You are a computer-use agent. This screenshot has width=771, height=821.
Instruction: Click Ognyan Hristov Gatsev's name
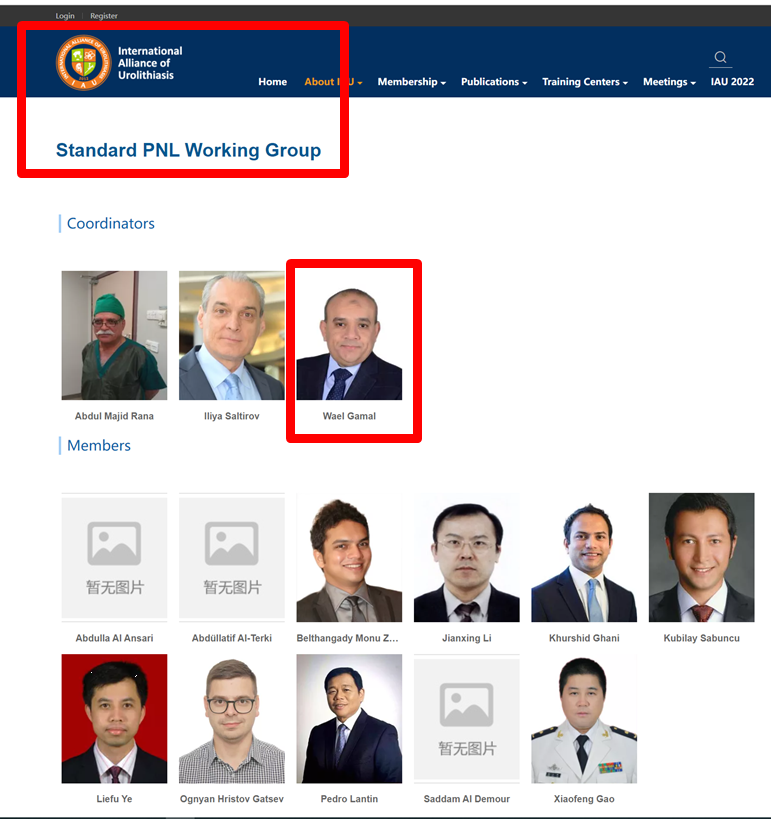[232, 798]
